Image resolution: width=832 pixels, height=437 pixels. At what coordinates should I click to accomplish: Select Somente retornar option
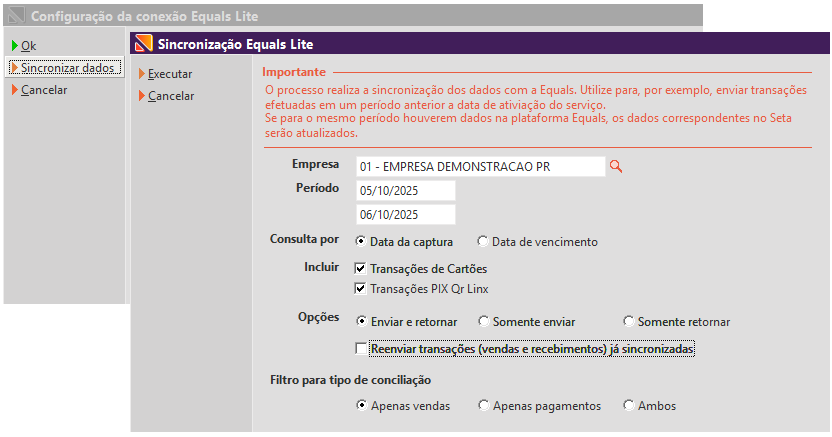(x=628, y=322)
